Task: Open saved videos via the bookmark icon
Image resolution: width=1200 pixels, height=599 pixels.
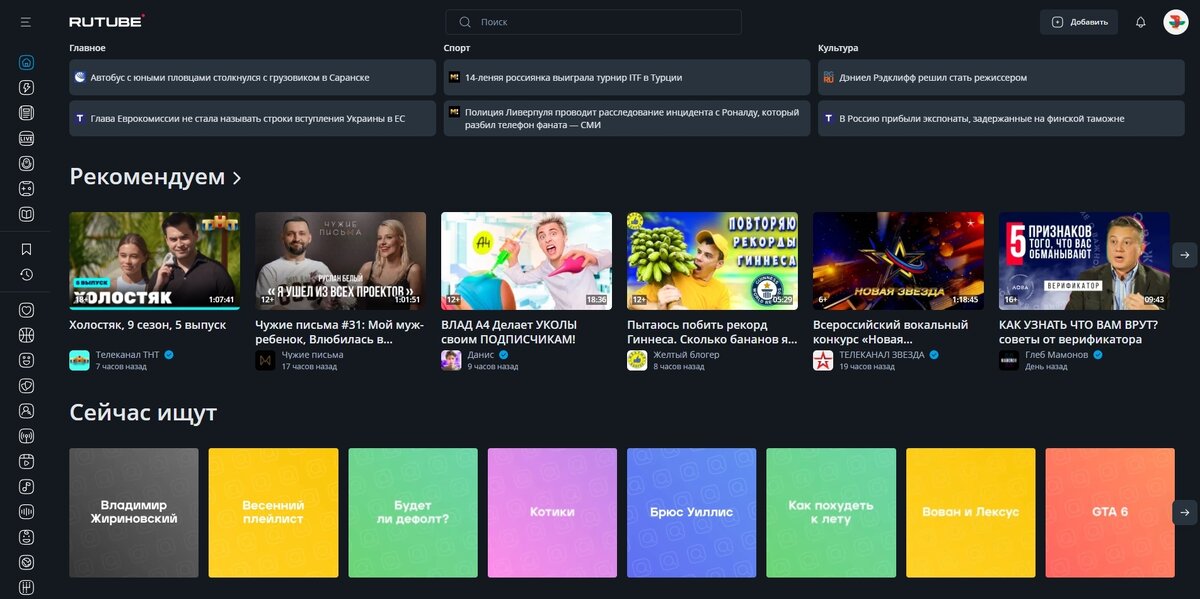Action: point(26,249)
